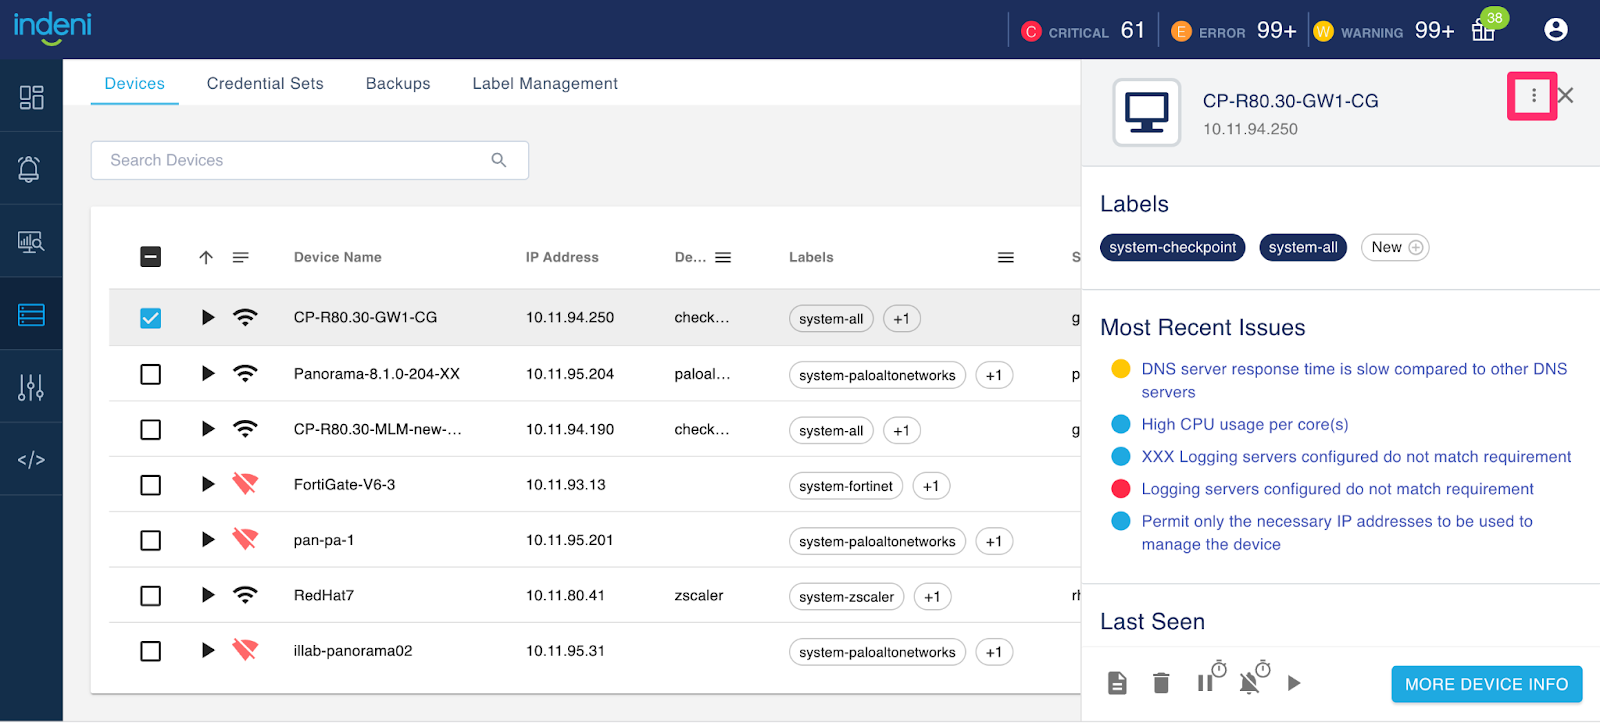This screenshot has height=723, width=1600.
Task: Click the sort ascending arrow in table header
Action: (206, 257)
